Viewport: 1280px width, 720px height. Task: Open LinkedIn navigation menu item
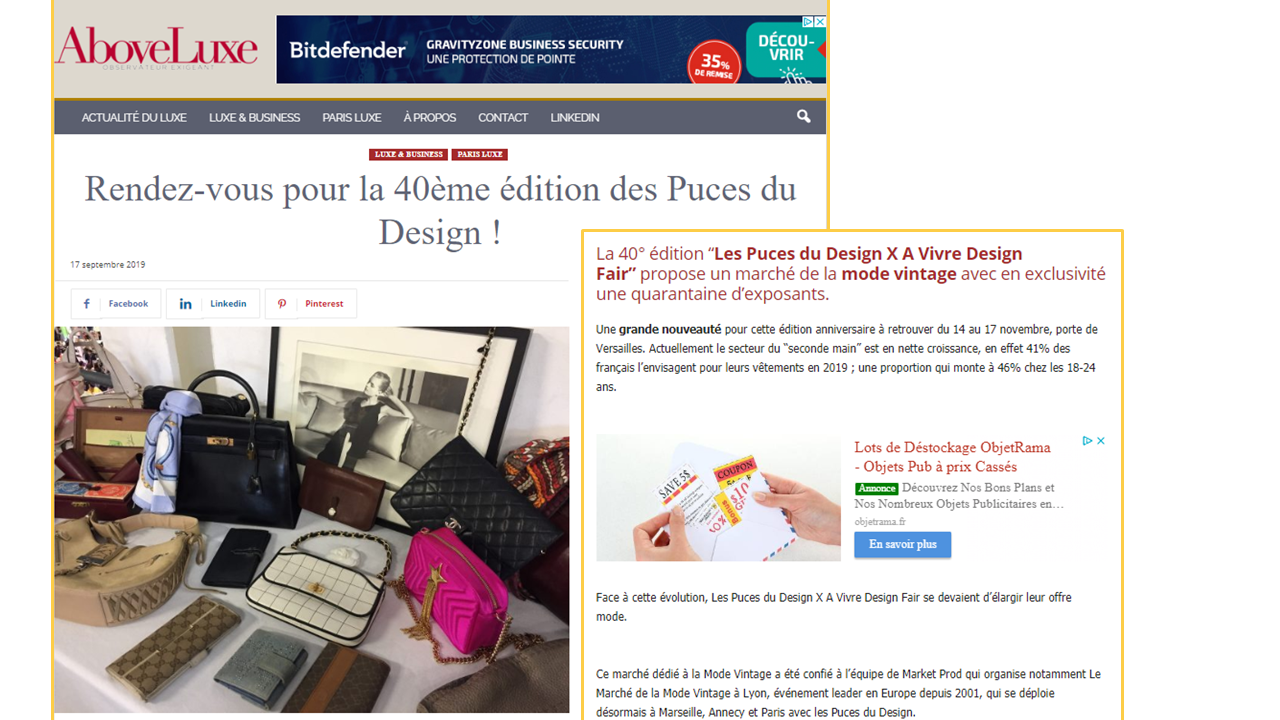tap(575, 118)
